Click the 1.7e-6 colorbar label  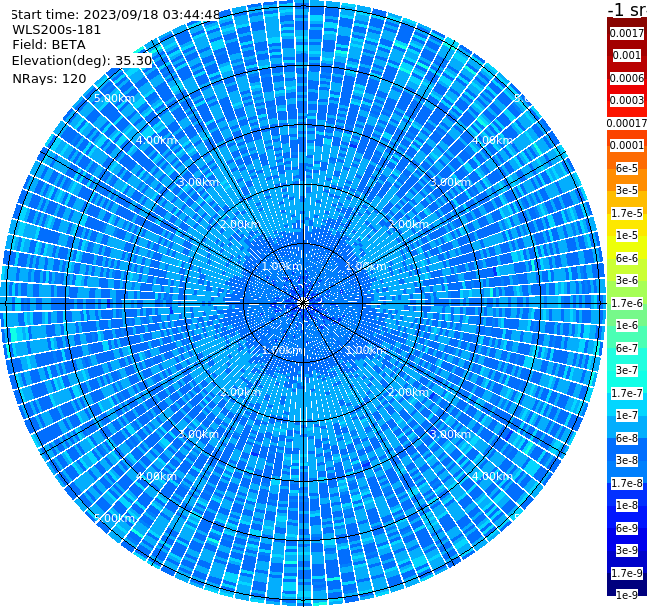[627, 303]
